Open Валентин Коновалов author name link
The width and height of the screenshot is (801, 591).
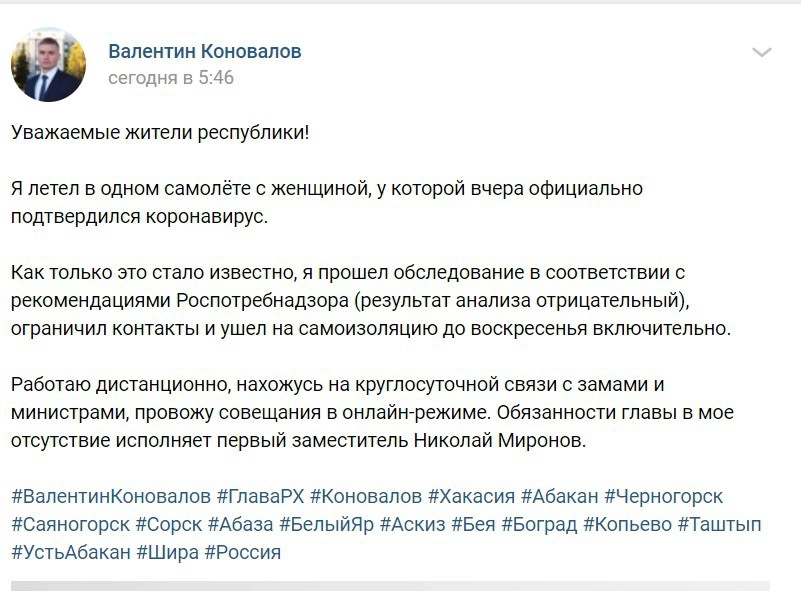(x=204, y=51)
